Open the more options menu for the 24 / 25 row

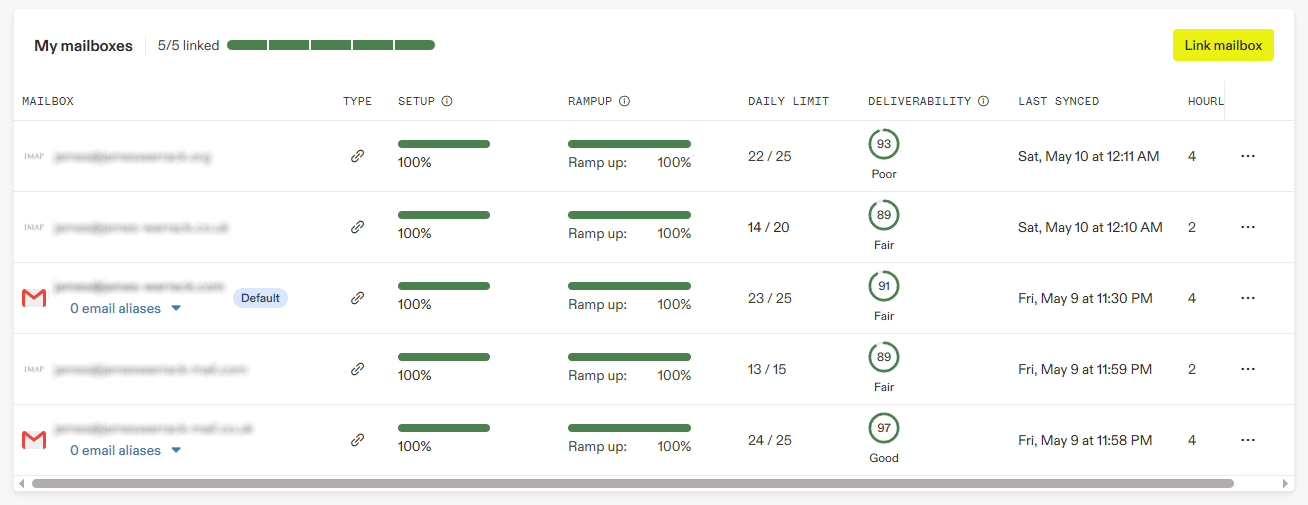1247,440
